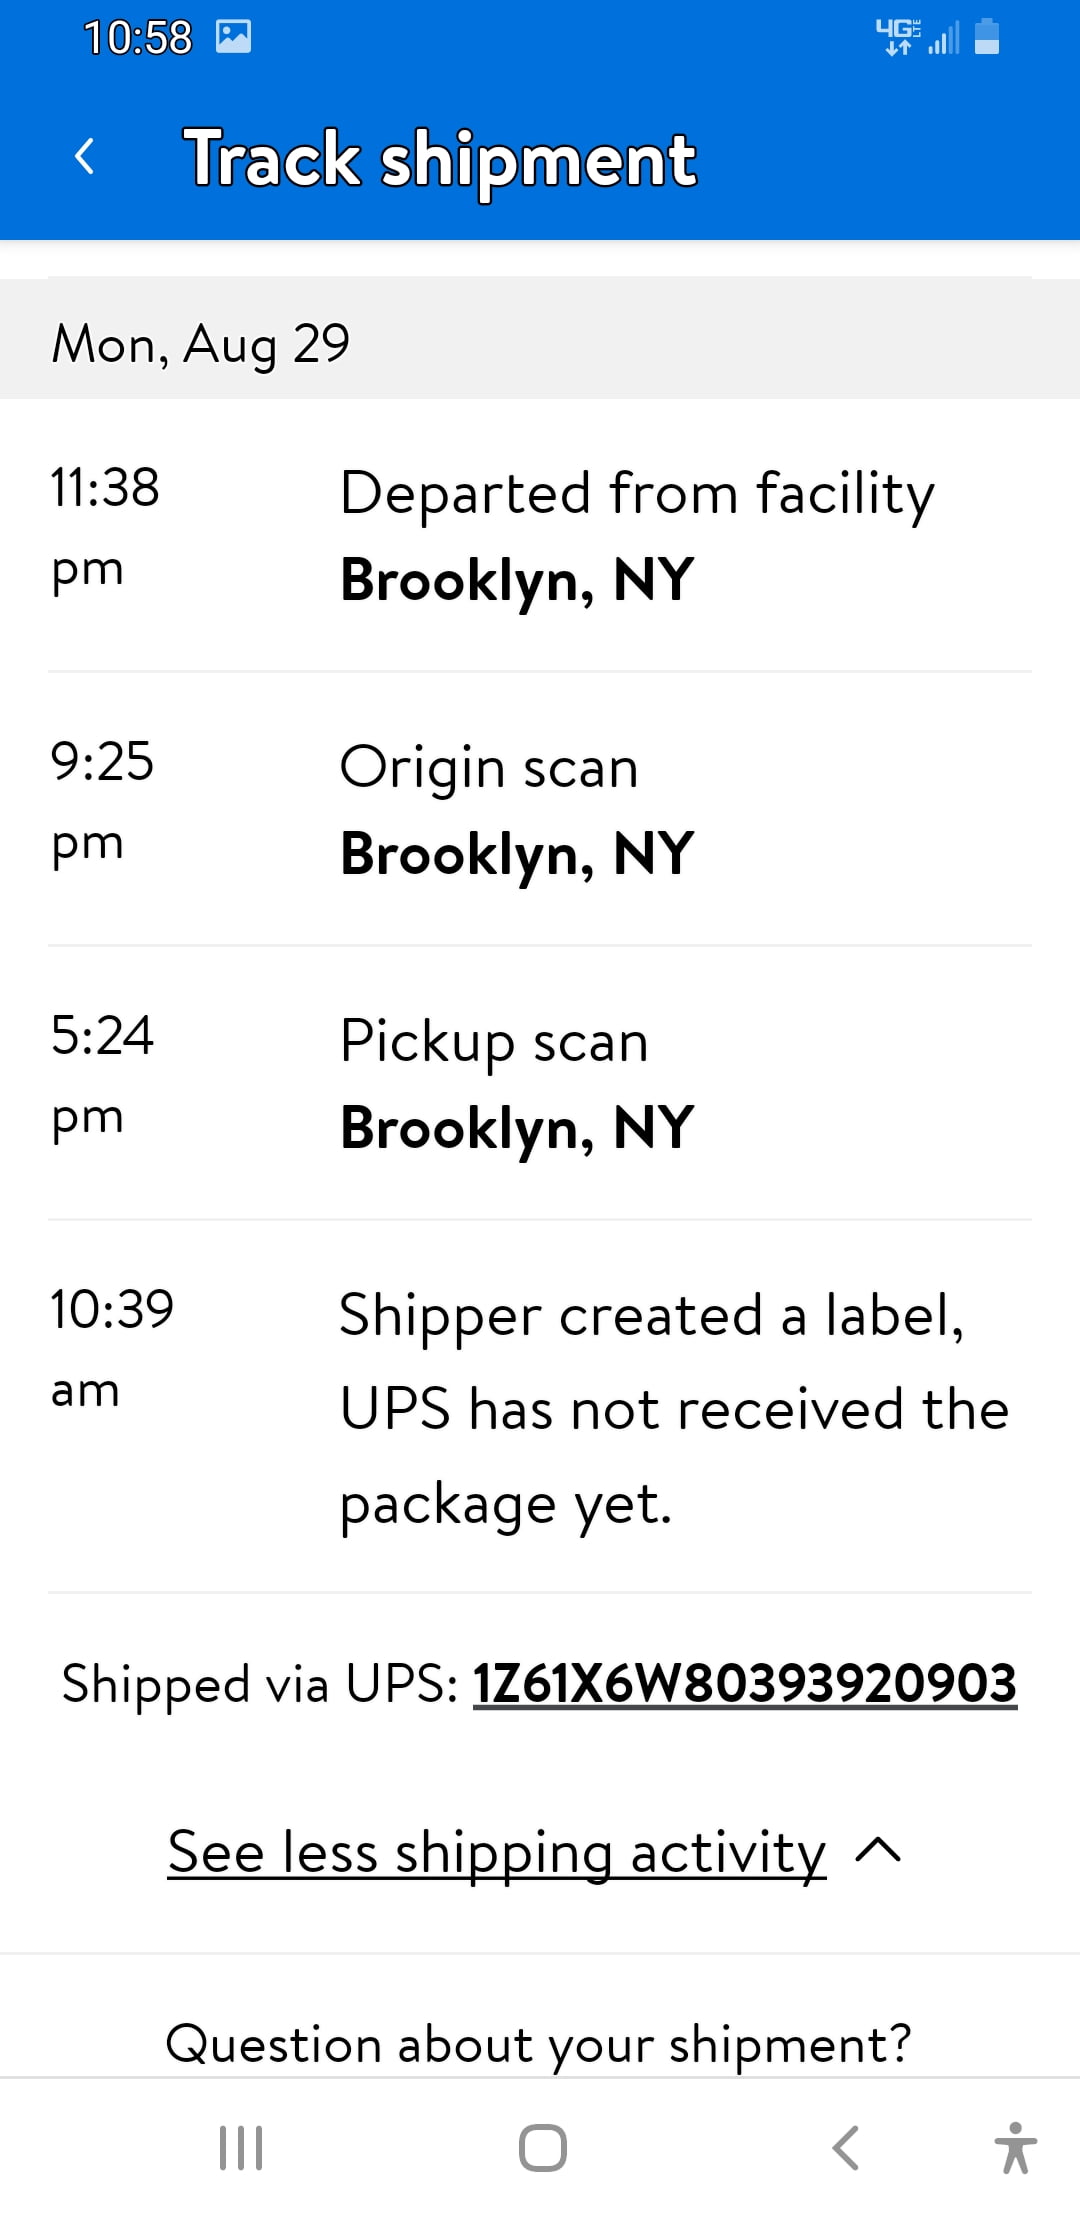Open UPS tracking number 1Z61X6W80393920903
Image resolution: width=1080 pixels, height=2220 pixels.
(x=744, y=1683)
